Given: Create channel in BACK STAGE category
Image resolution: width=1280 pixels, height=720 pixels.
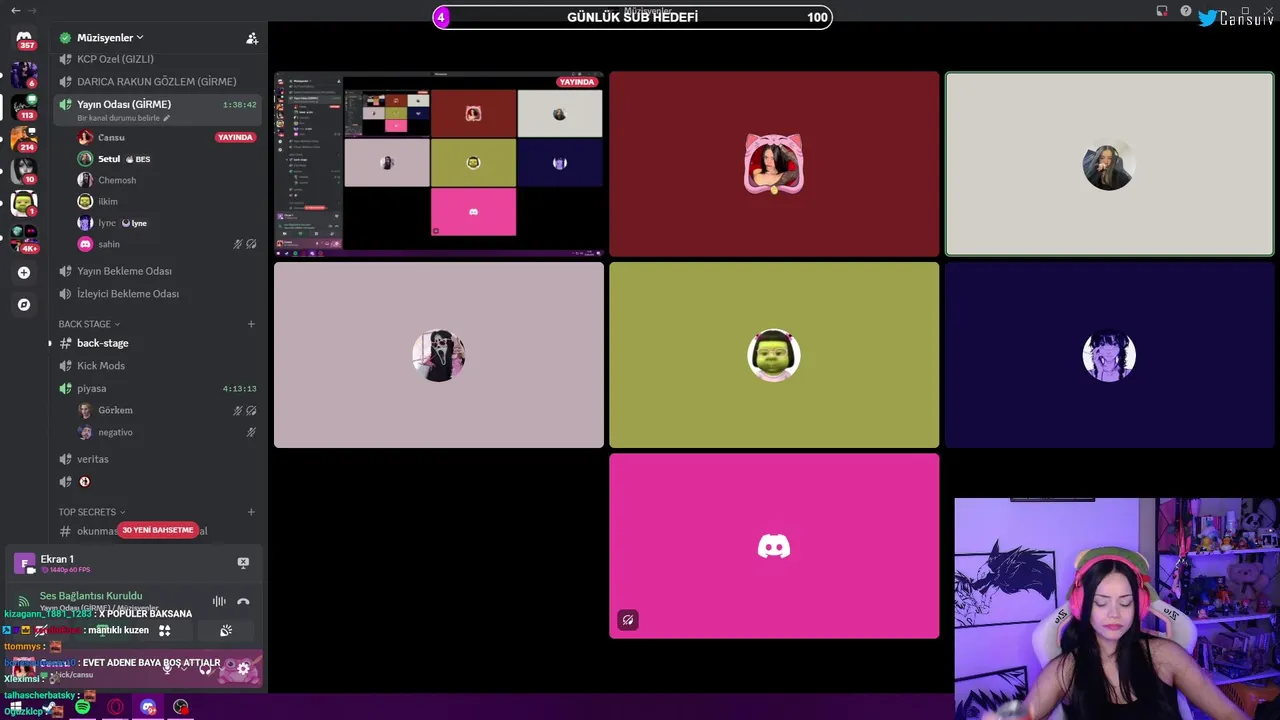Looking at the screenshot, I should pos(251,324).
